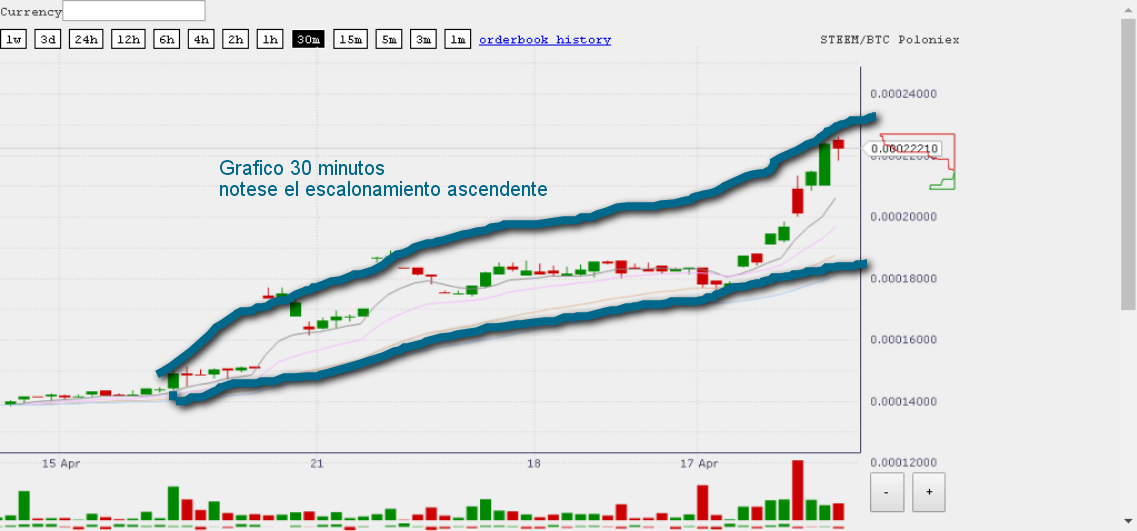Image resolution: width=1137 pixels, height=531 pixels.
Task: Set chart interval to 1h
Action: click(270, 39)
